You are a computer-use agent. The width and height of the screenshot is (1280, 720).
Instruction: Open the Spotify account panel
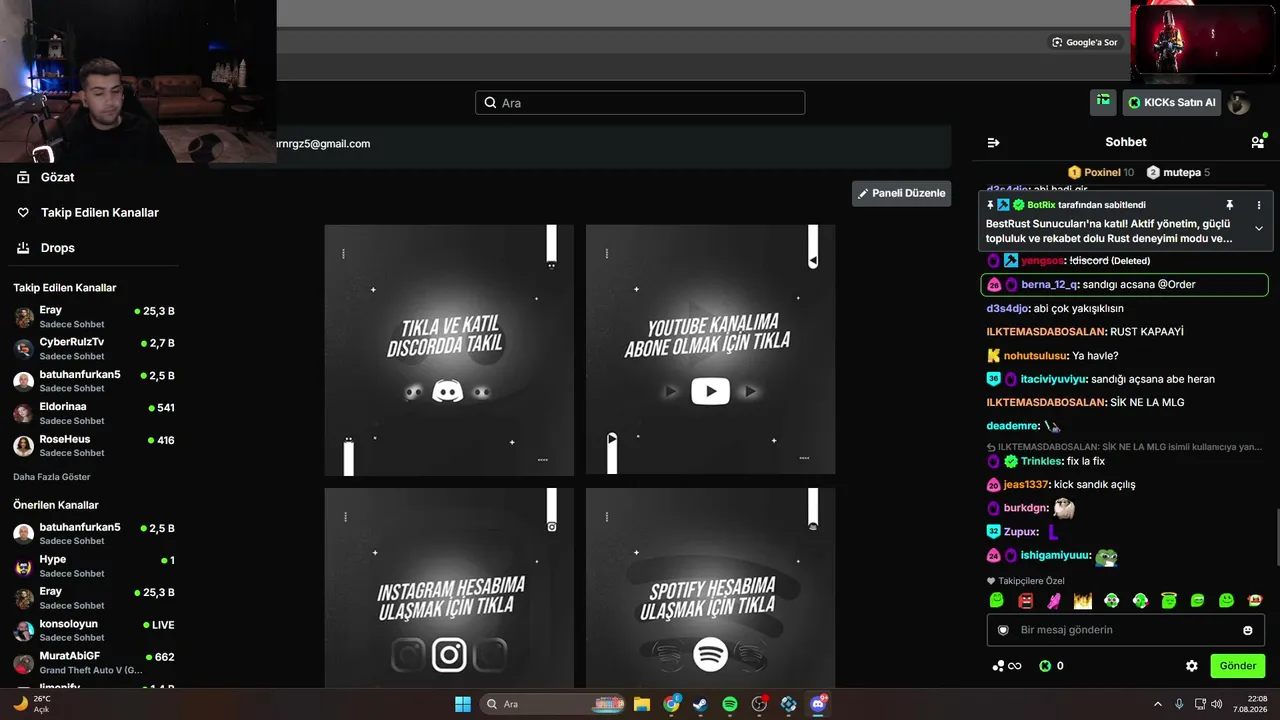710,588
